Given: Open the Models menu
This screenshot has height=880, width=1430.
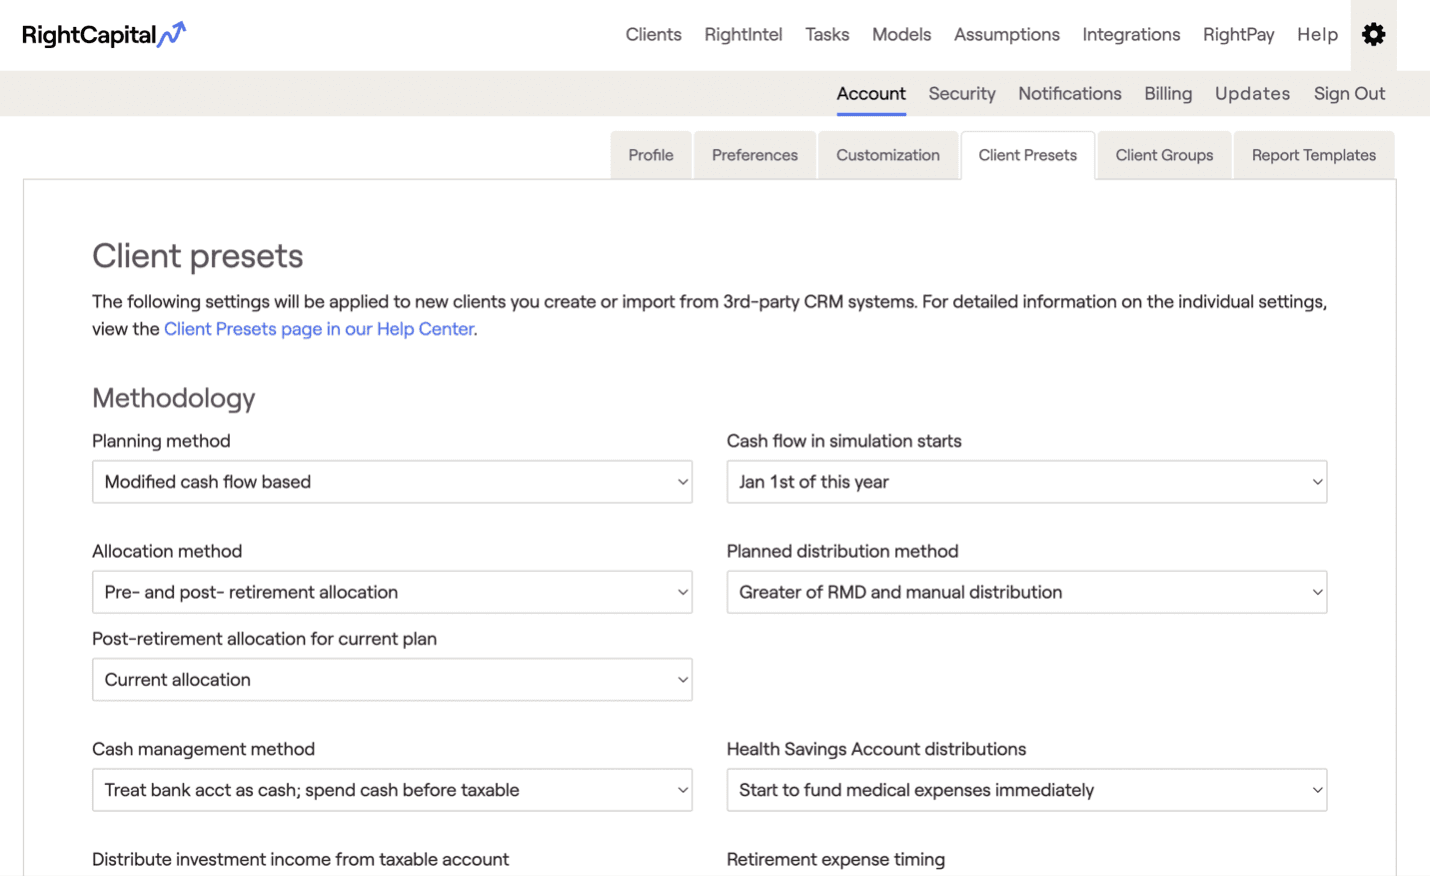Looking at the screenshot, I should pyautogui.click(x=901, y=35).
